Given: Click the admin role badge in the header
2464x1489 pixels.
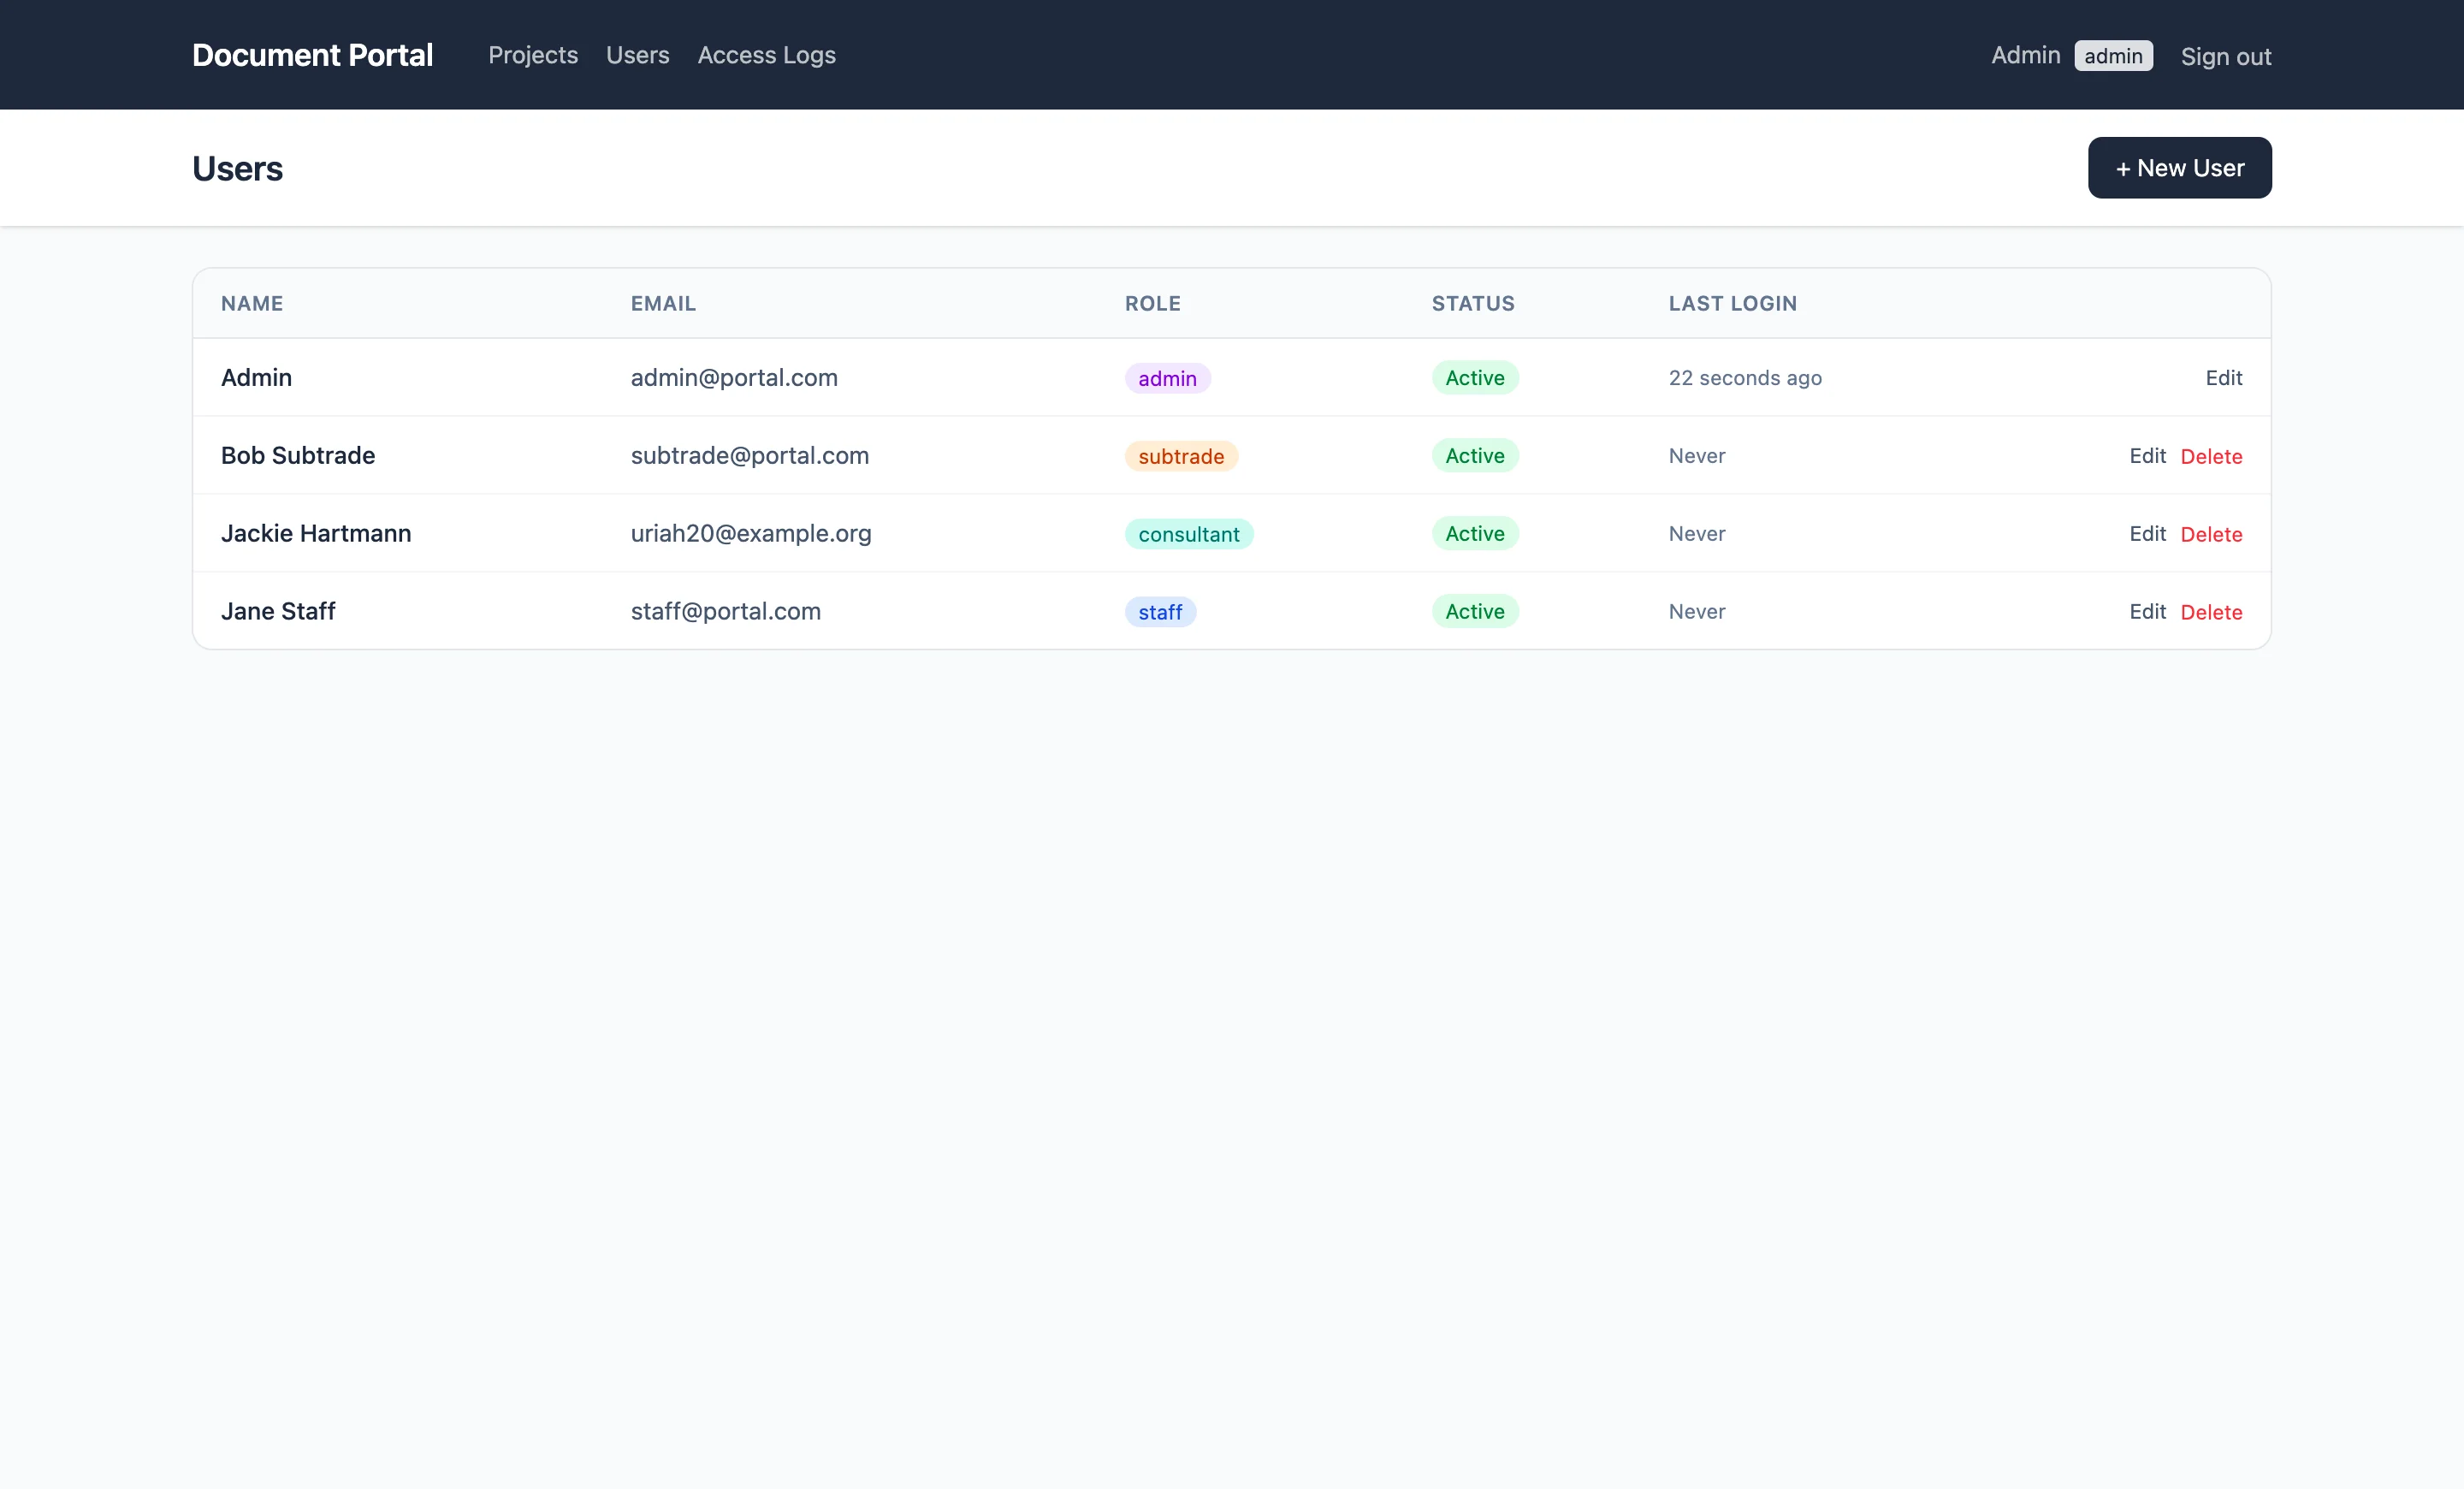Looking at the screenshot, I should pyautogui.click(x=2114, y=55).
